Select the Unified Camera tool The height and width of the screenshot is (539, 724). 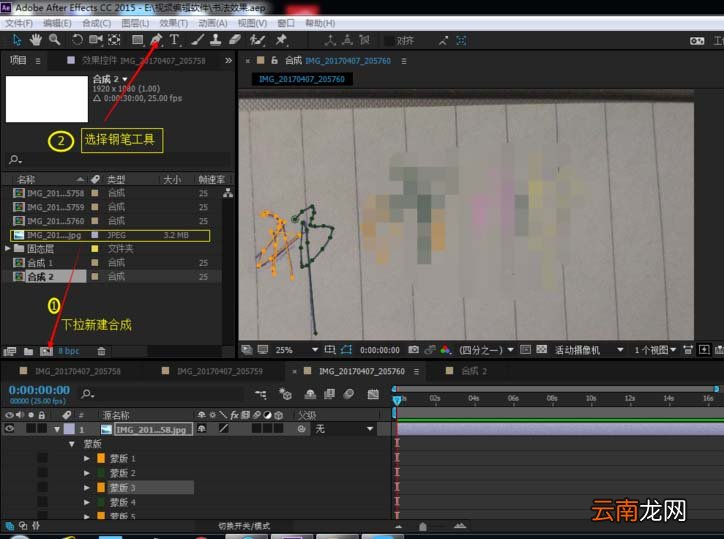(96, 40)
